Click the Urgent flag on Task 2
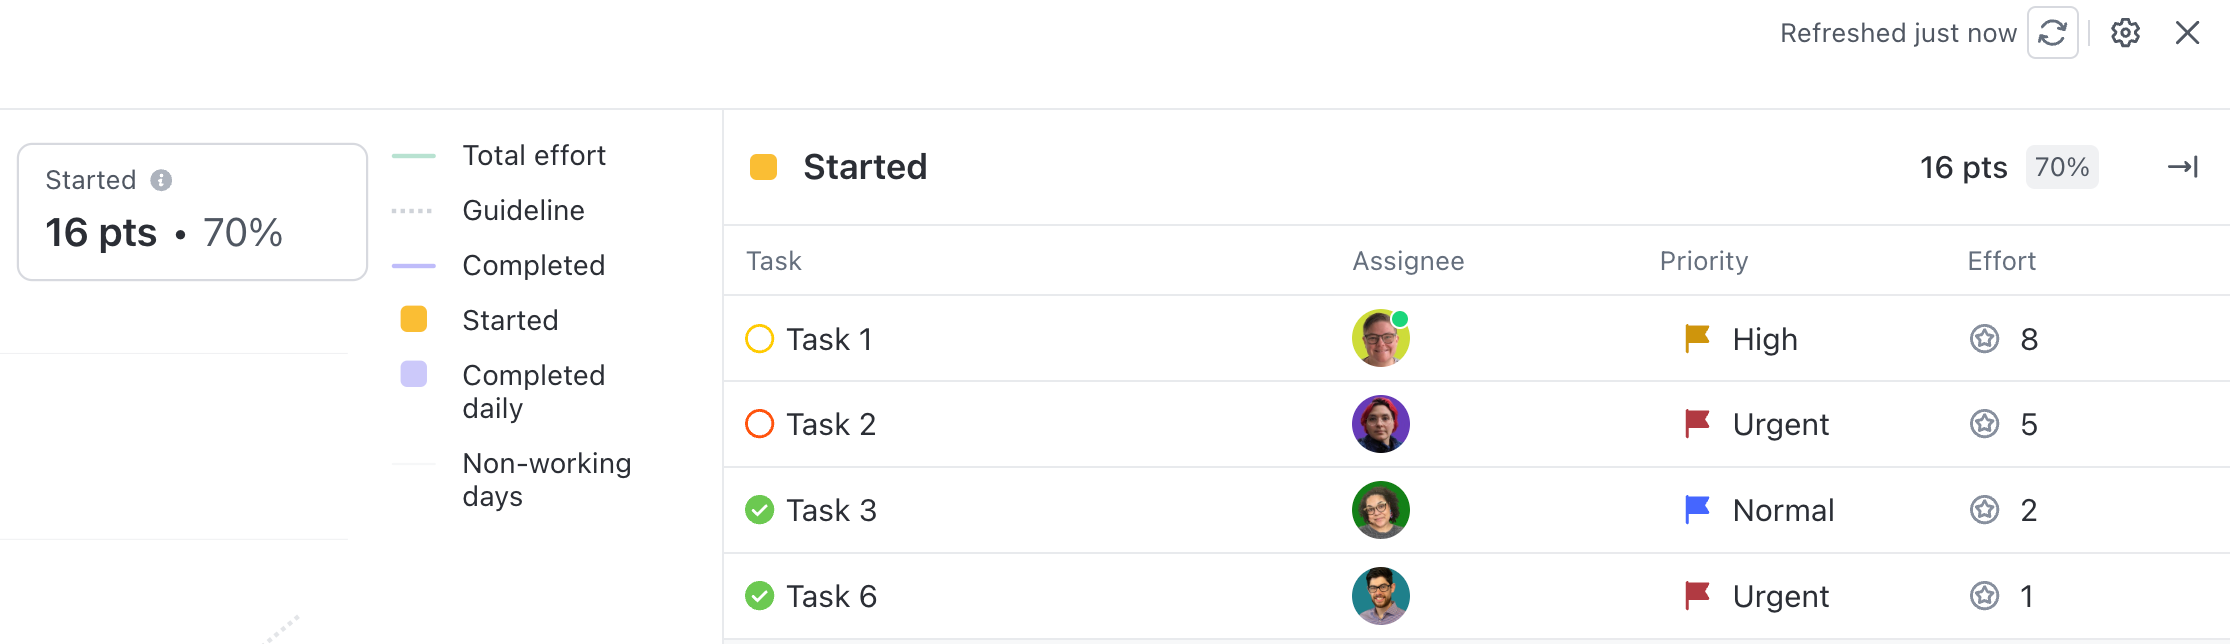Screen dimensions: 2230x644 1697,424
